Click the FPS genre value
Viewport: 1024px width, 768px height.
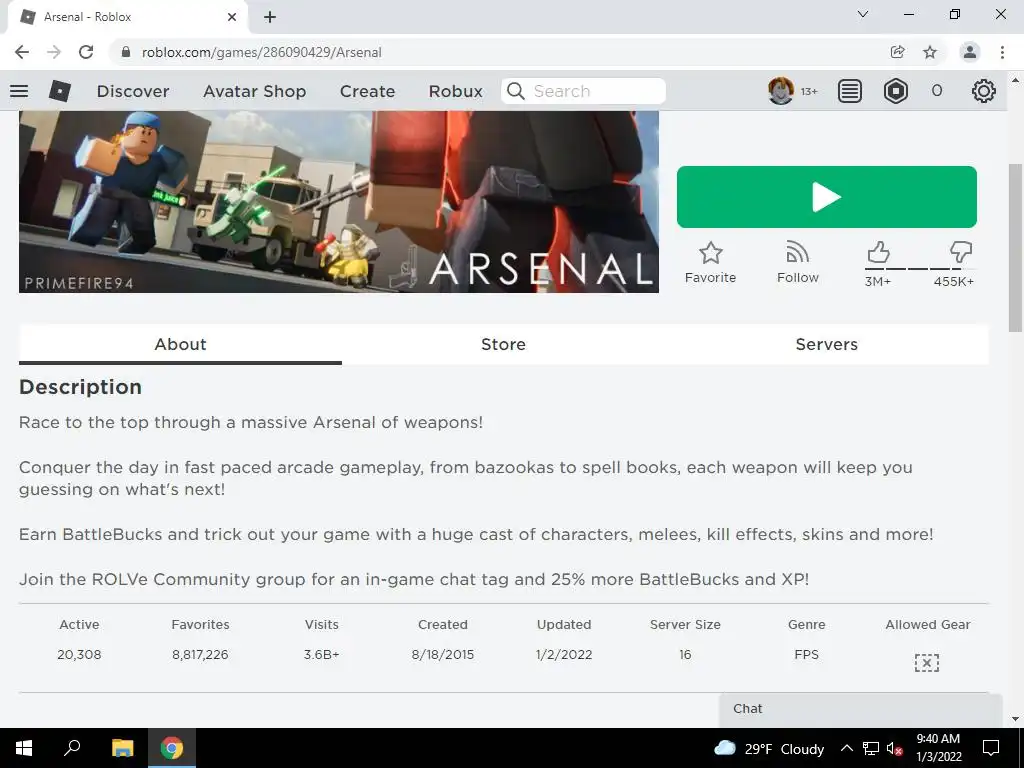[807, 654]
